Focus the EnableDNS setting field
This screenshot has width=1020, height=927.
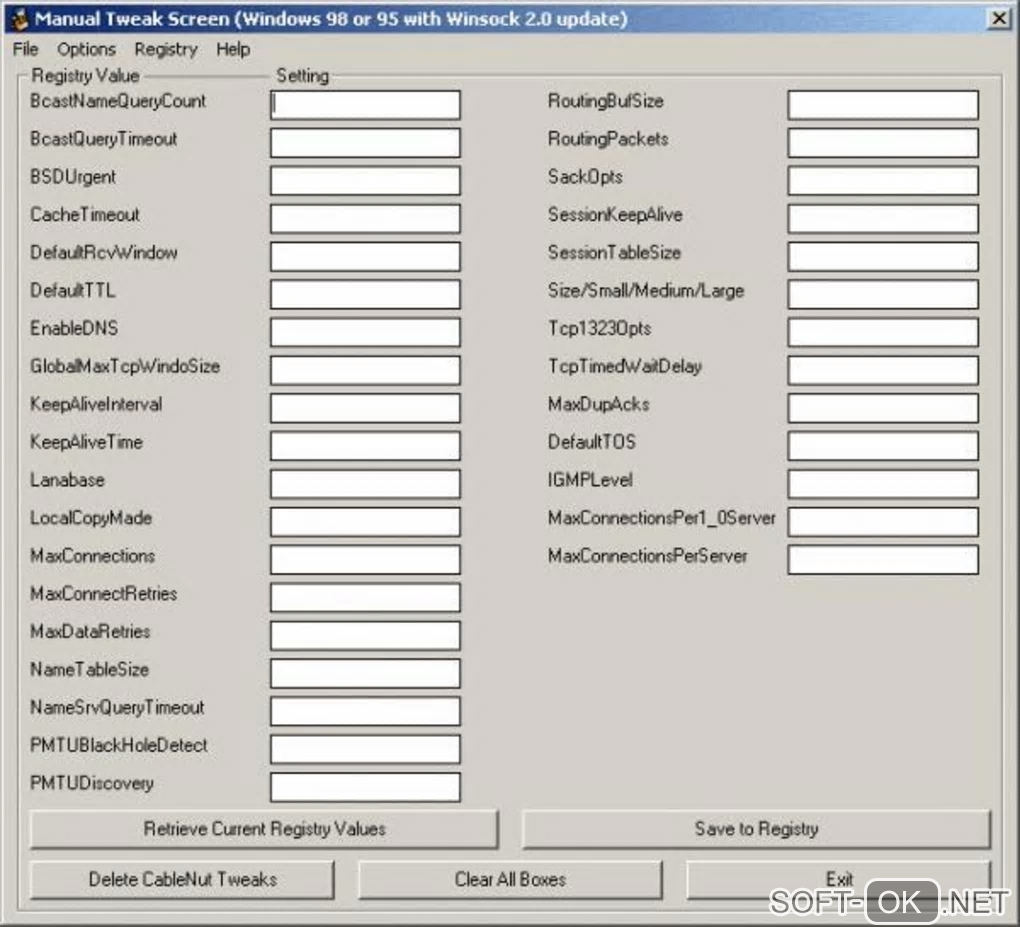point(365,332)
